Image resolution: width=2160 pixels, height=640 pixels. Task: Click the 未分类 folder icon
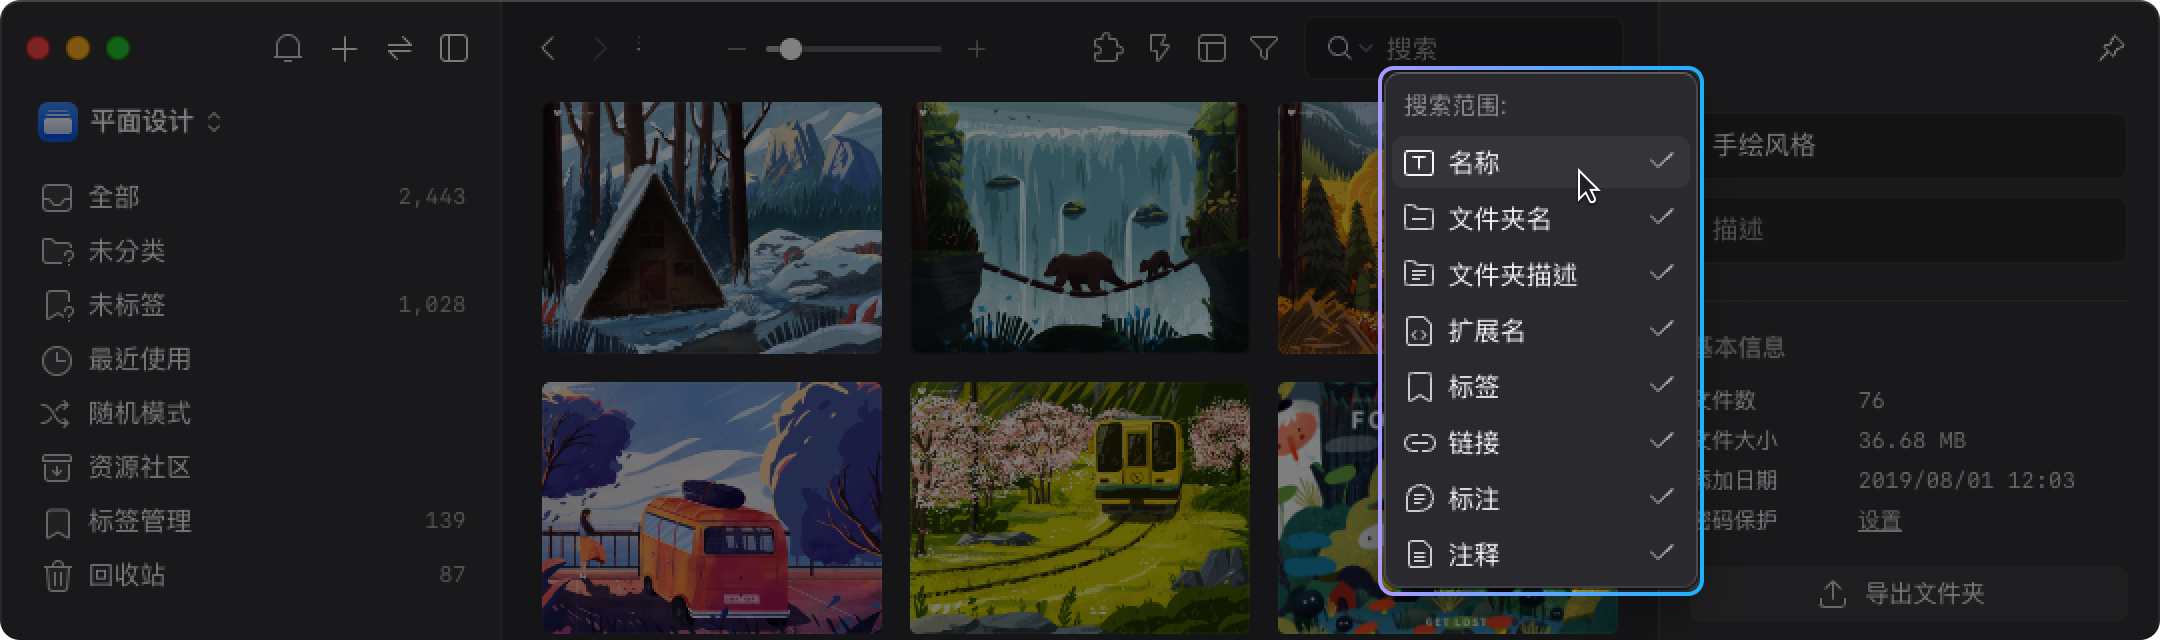pos(57,251)
